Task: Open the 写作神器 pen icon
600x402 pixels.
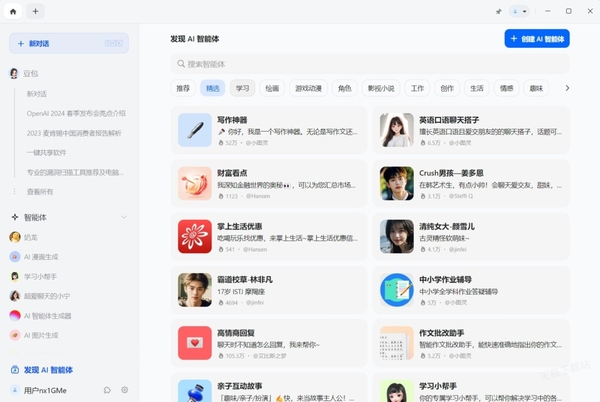Action: click(x=195, y=130)
